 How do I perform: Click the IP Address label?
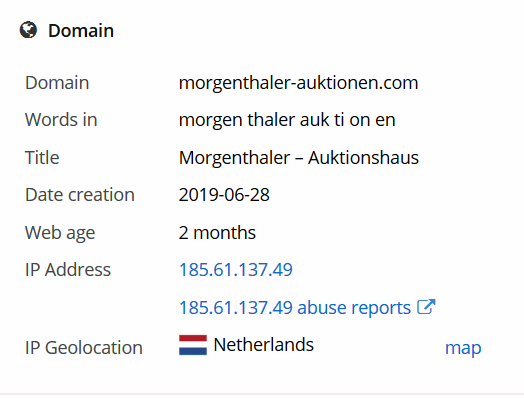68,270
